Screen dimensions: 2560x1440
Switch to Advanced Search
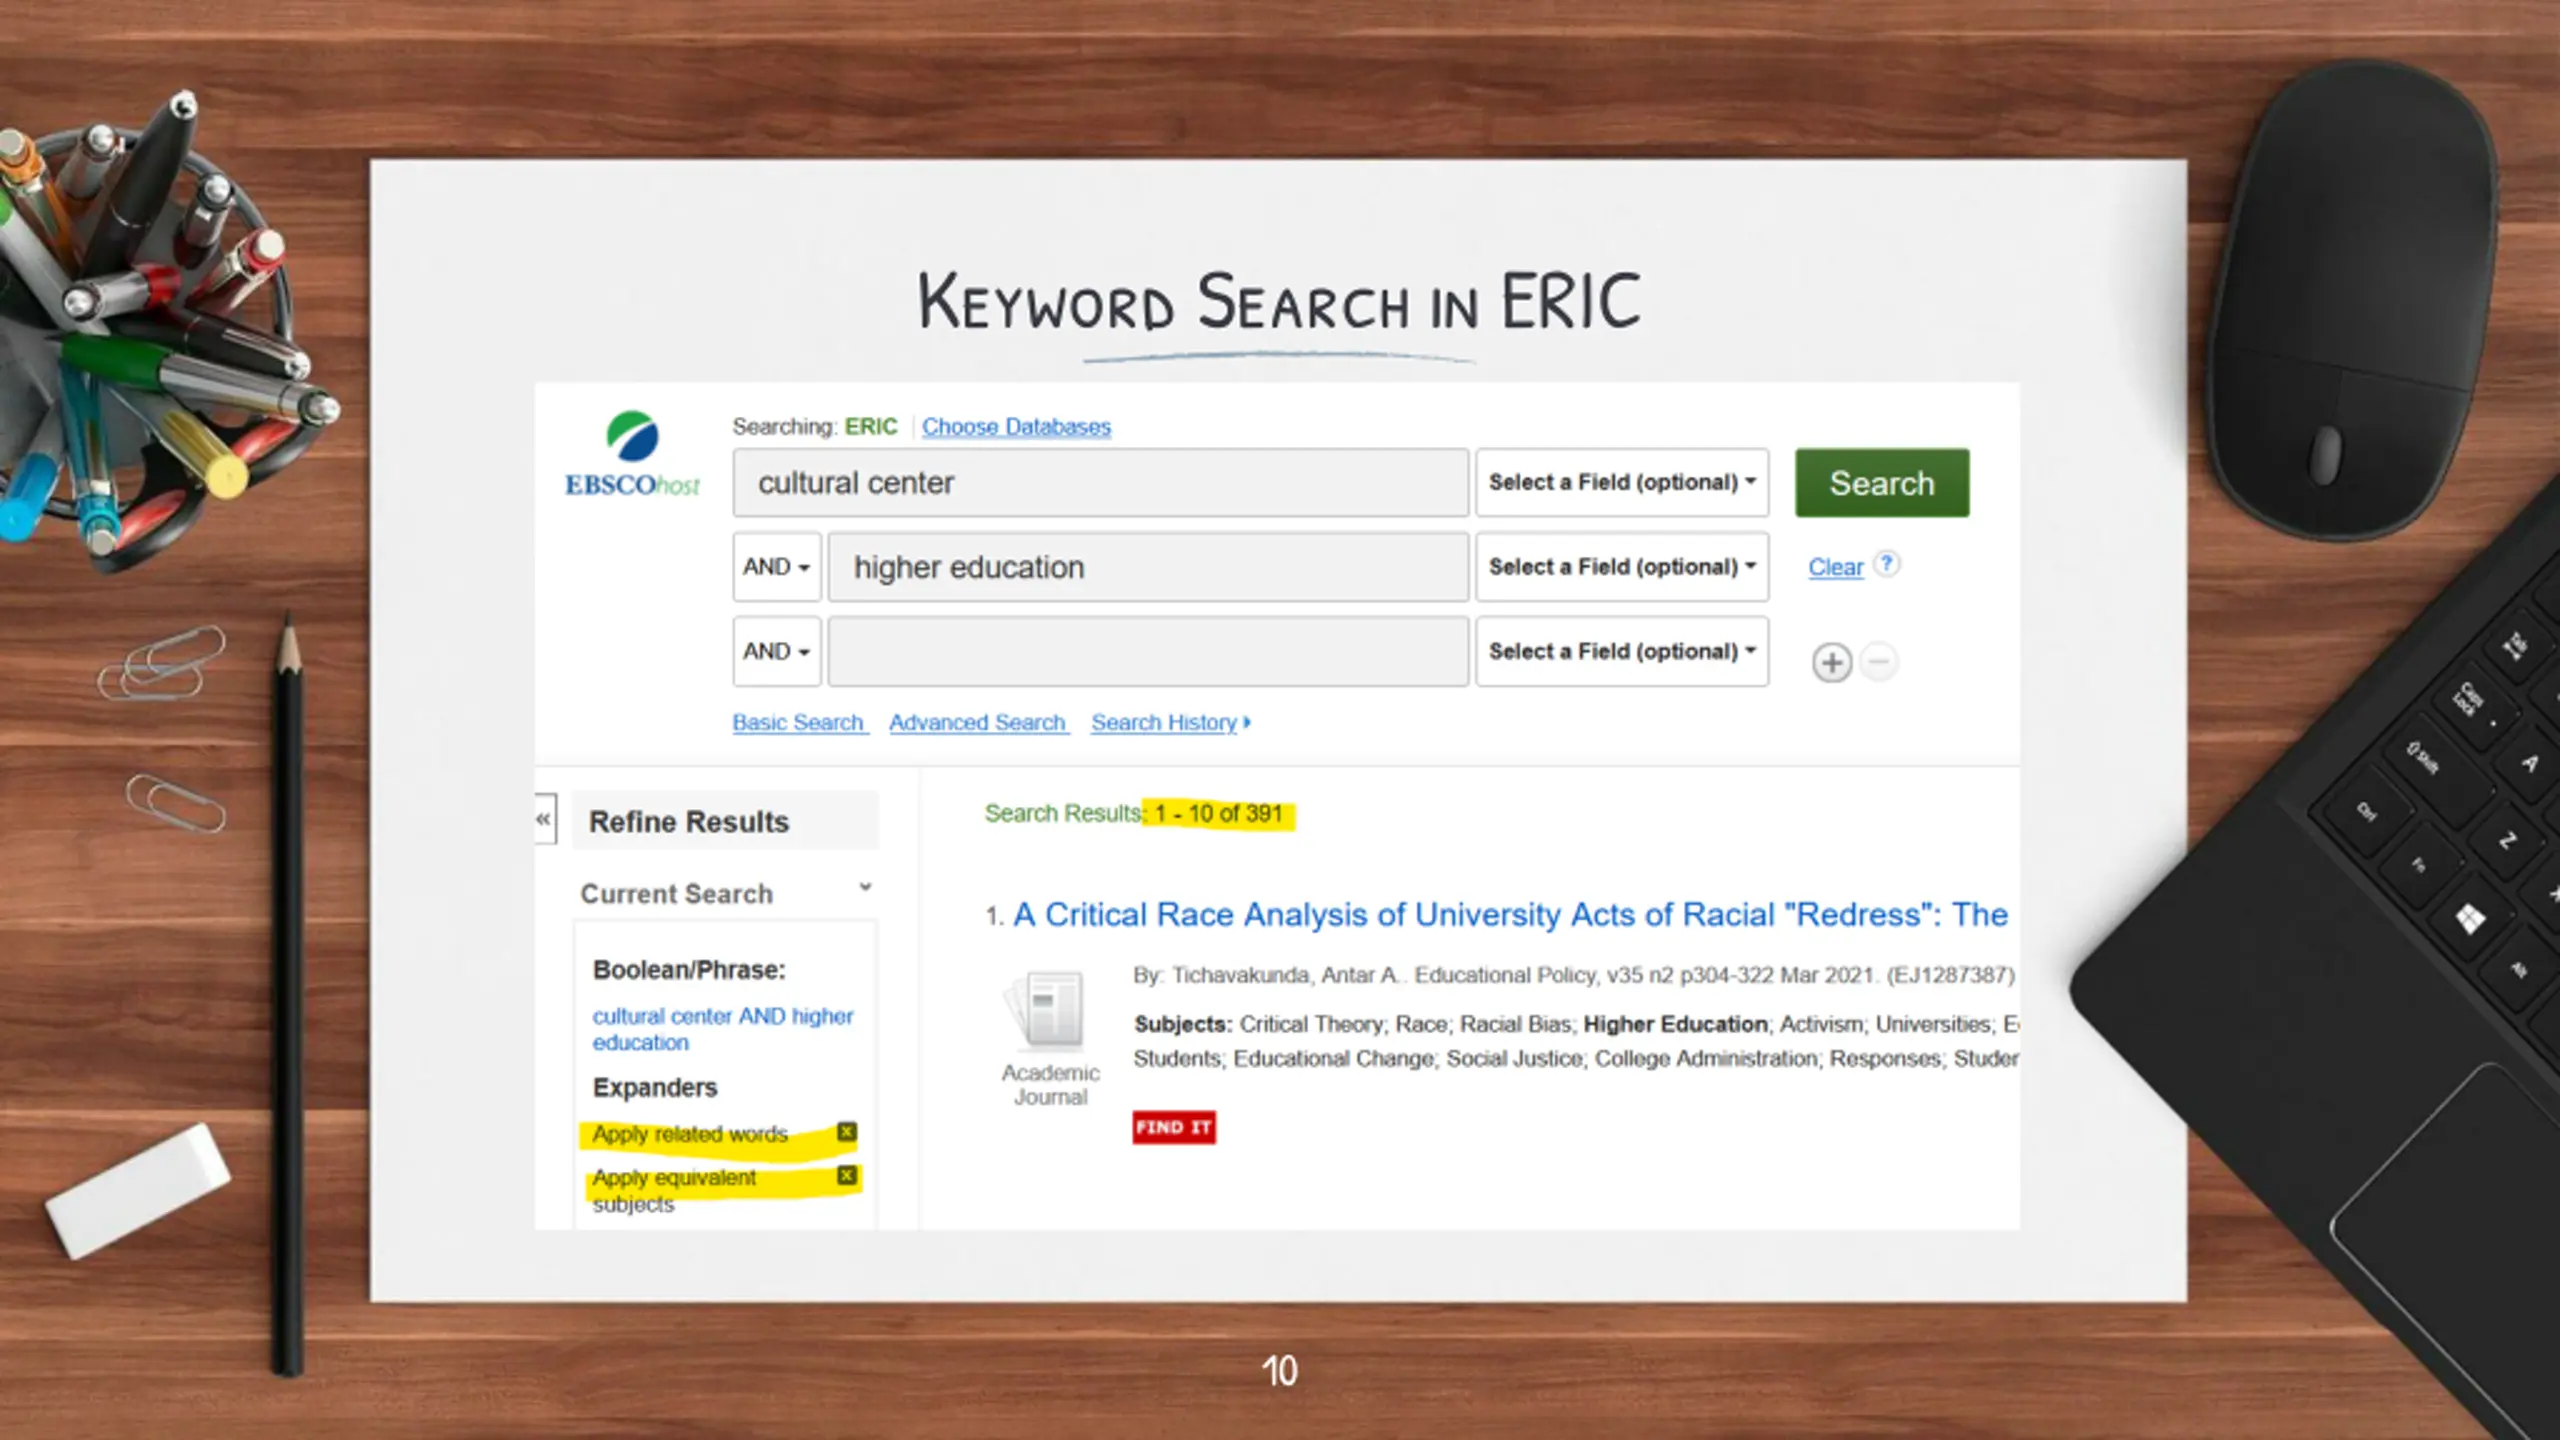tap(978, 722)
